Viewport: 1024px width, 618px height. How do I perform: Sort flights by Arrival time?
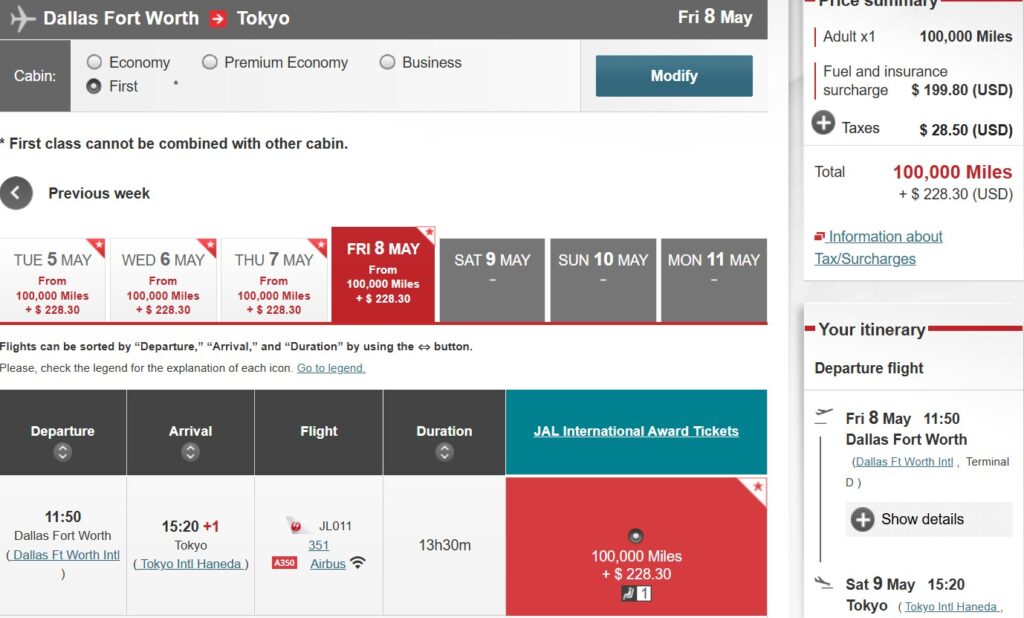(x=190, y=452)
